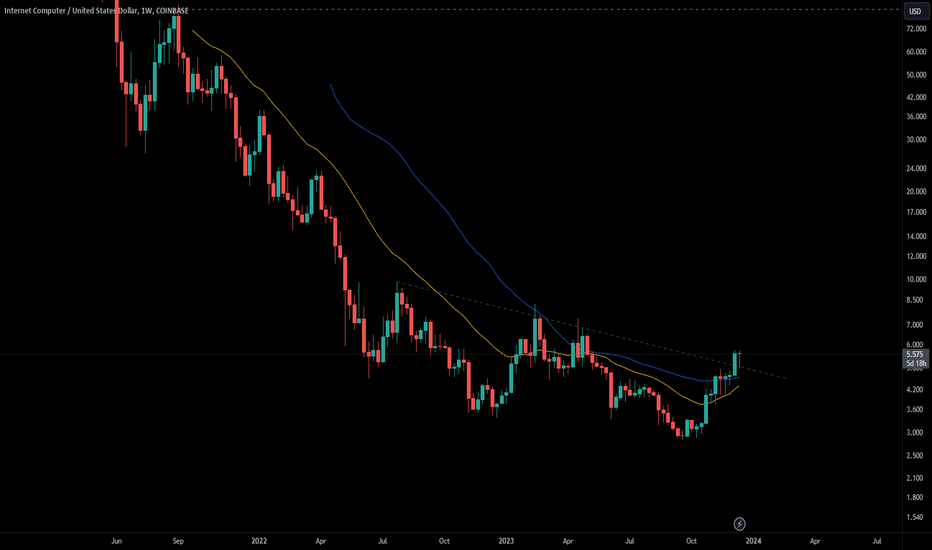Click the Jun label on the time axis
Viewport: 932px width, 550px height.
pos(116,541)
